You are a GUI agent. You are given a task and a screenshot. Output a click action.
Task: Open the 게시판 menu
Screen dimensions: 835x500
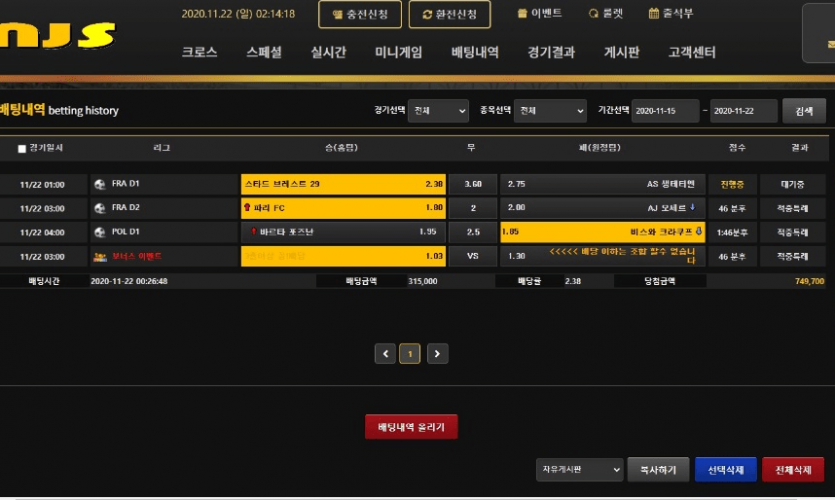[x=621, y=52]
